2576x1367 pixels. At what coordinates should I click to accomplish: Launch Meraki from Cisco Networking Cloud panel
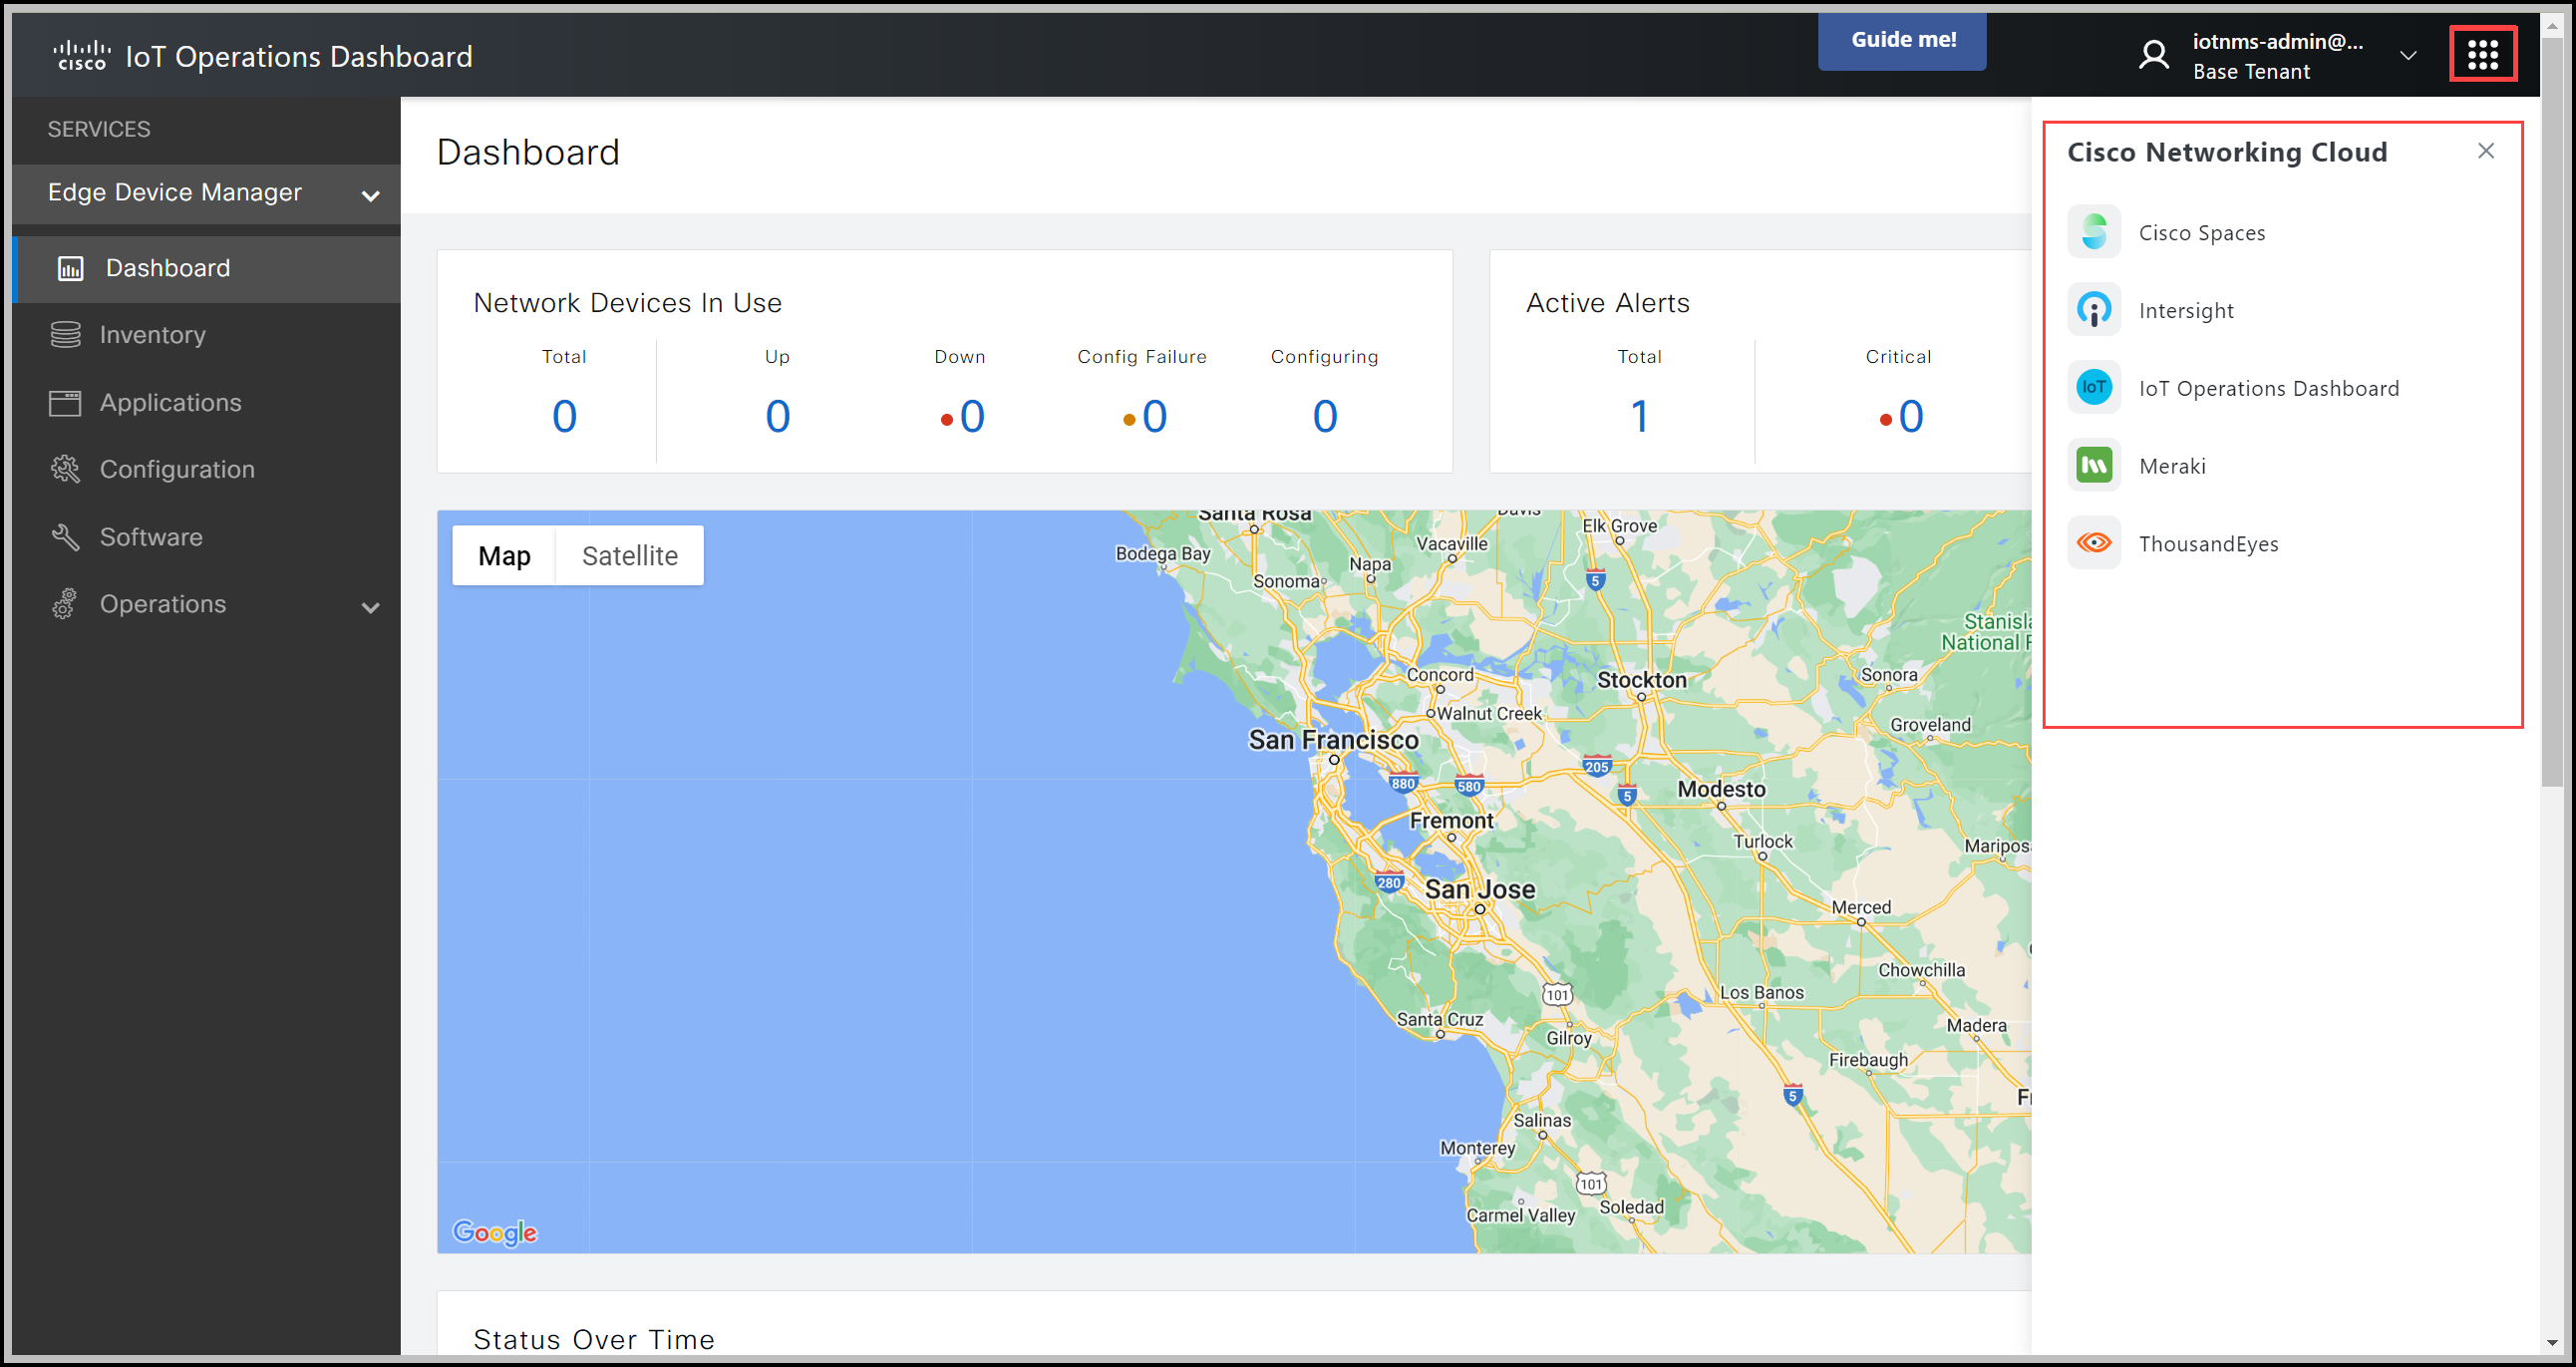point(2172,465)
